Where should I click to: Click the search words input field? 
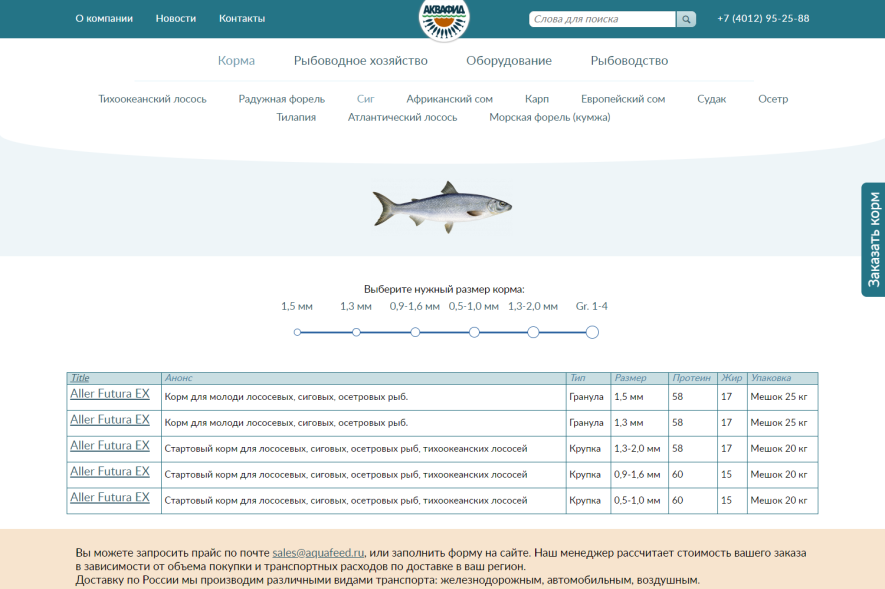602,19
